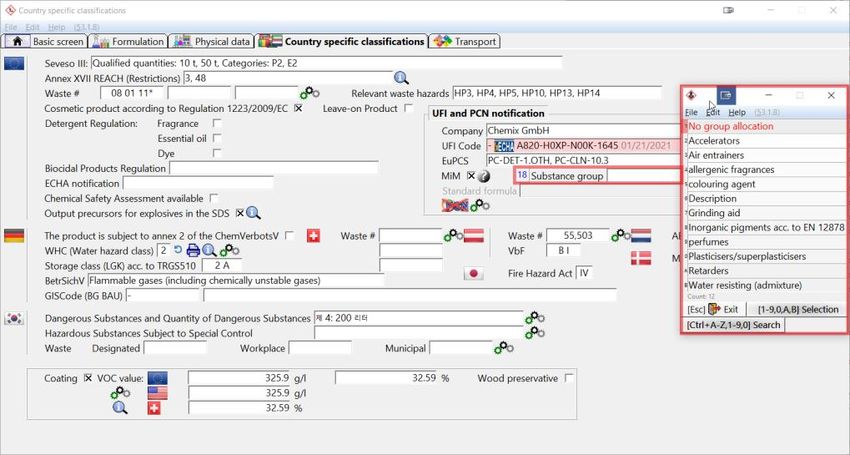The image size is (850, 455).
Task: Toggle Cosmetic product according to Regulation 1223/2009/EC checkbox
Action: pos(298,108)
